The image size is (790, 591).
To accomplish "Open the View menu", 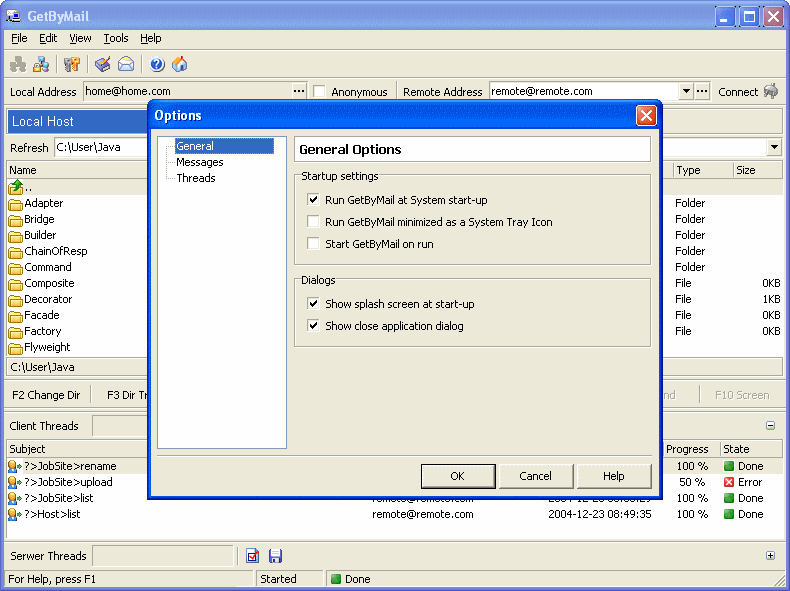I will click(80, 38).
